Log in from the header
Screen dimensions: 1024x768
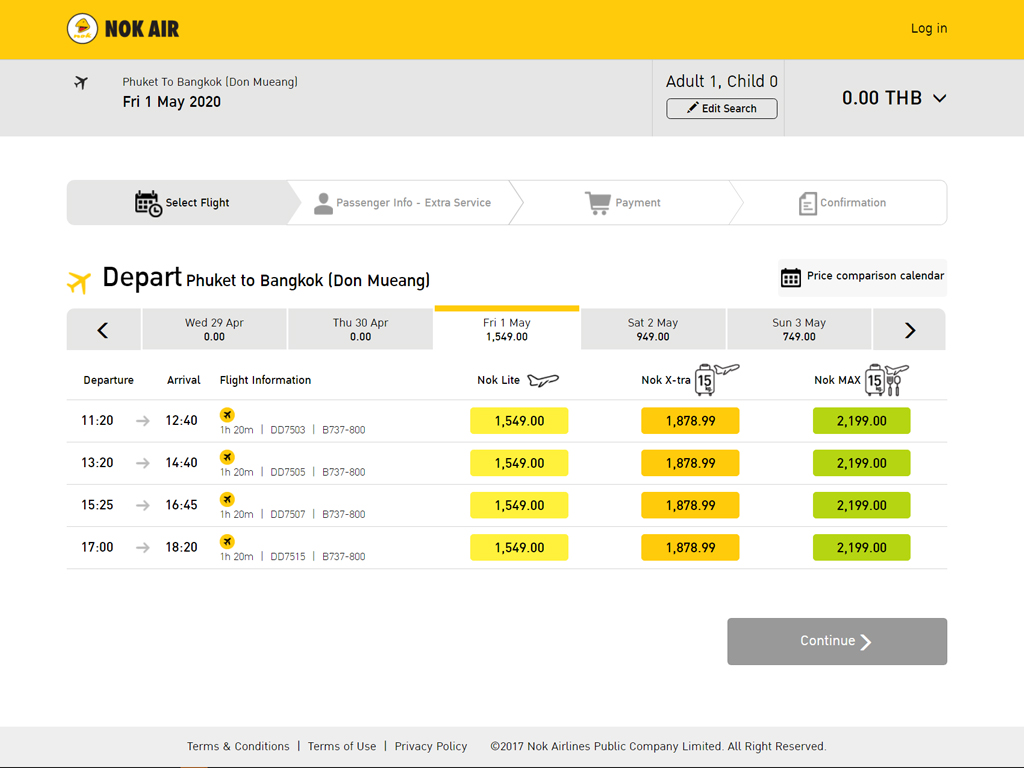click(x=929, y=29)
